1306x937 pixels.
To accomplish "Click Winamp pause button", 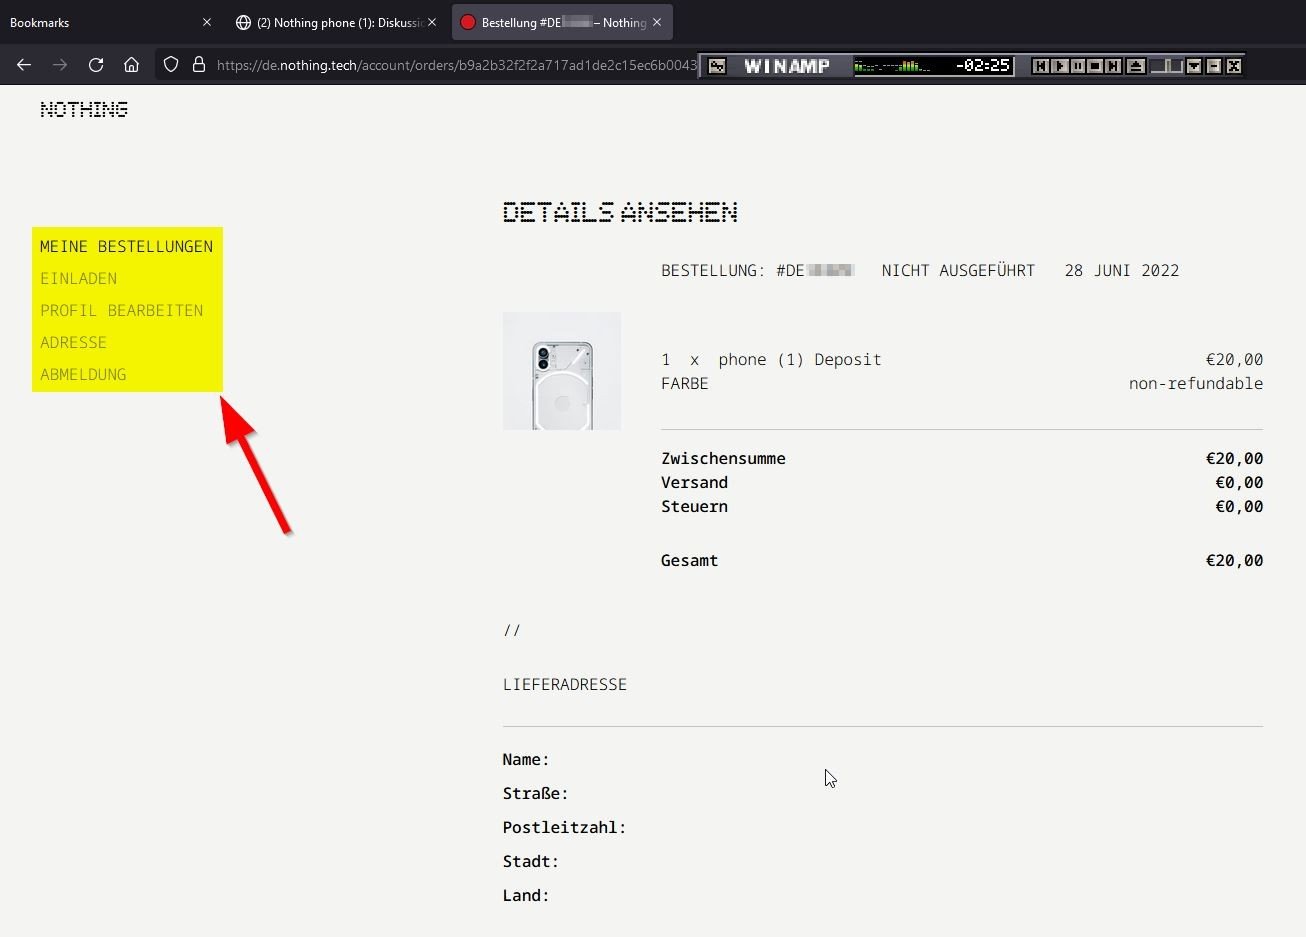I will tap(1077, 66).
